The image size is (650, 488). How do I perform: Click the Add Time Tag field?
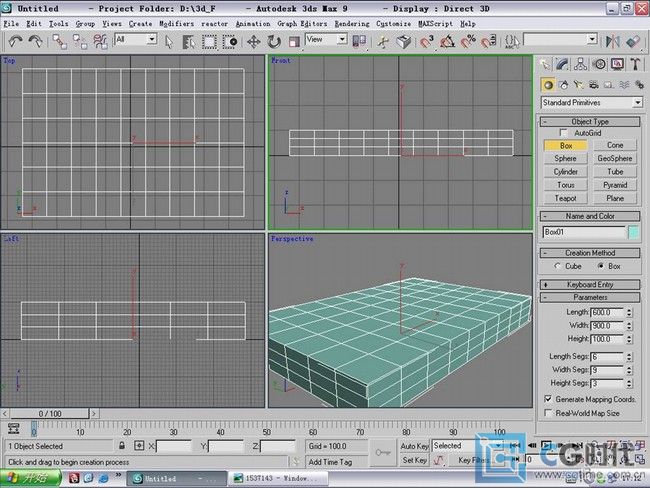coord(336,461)
